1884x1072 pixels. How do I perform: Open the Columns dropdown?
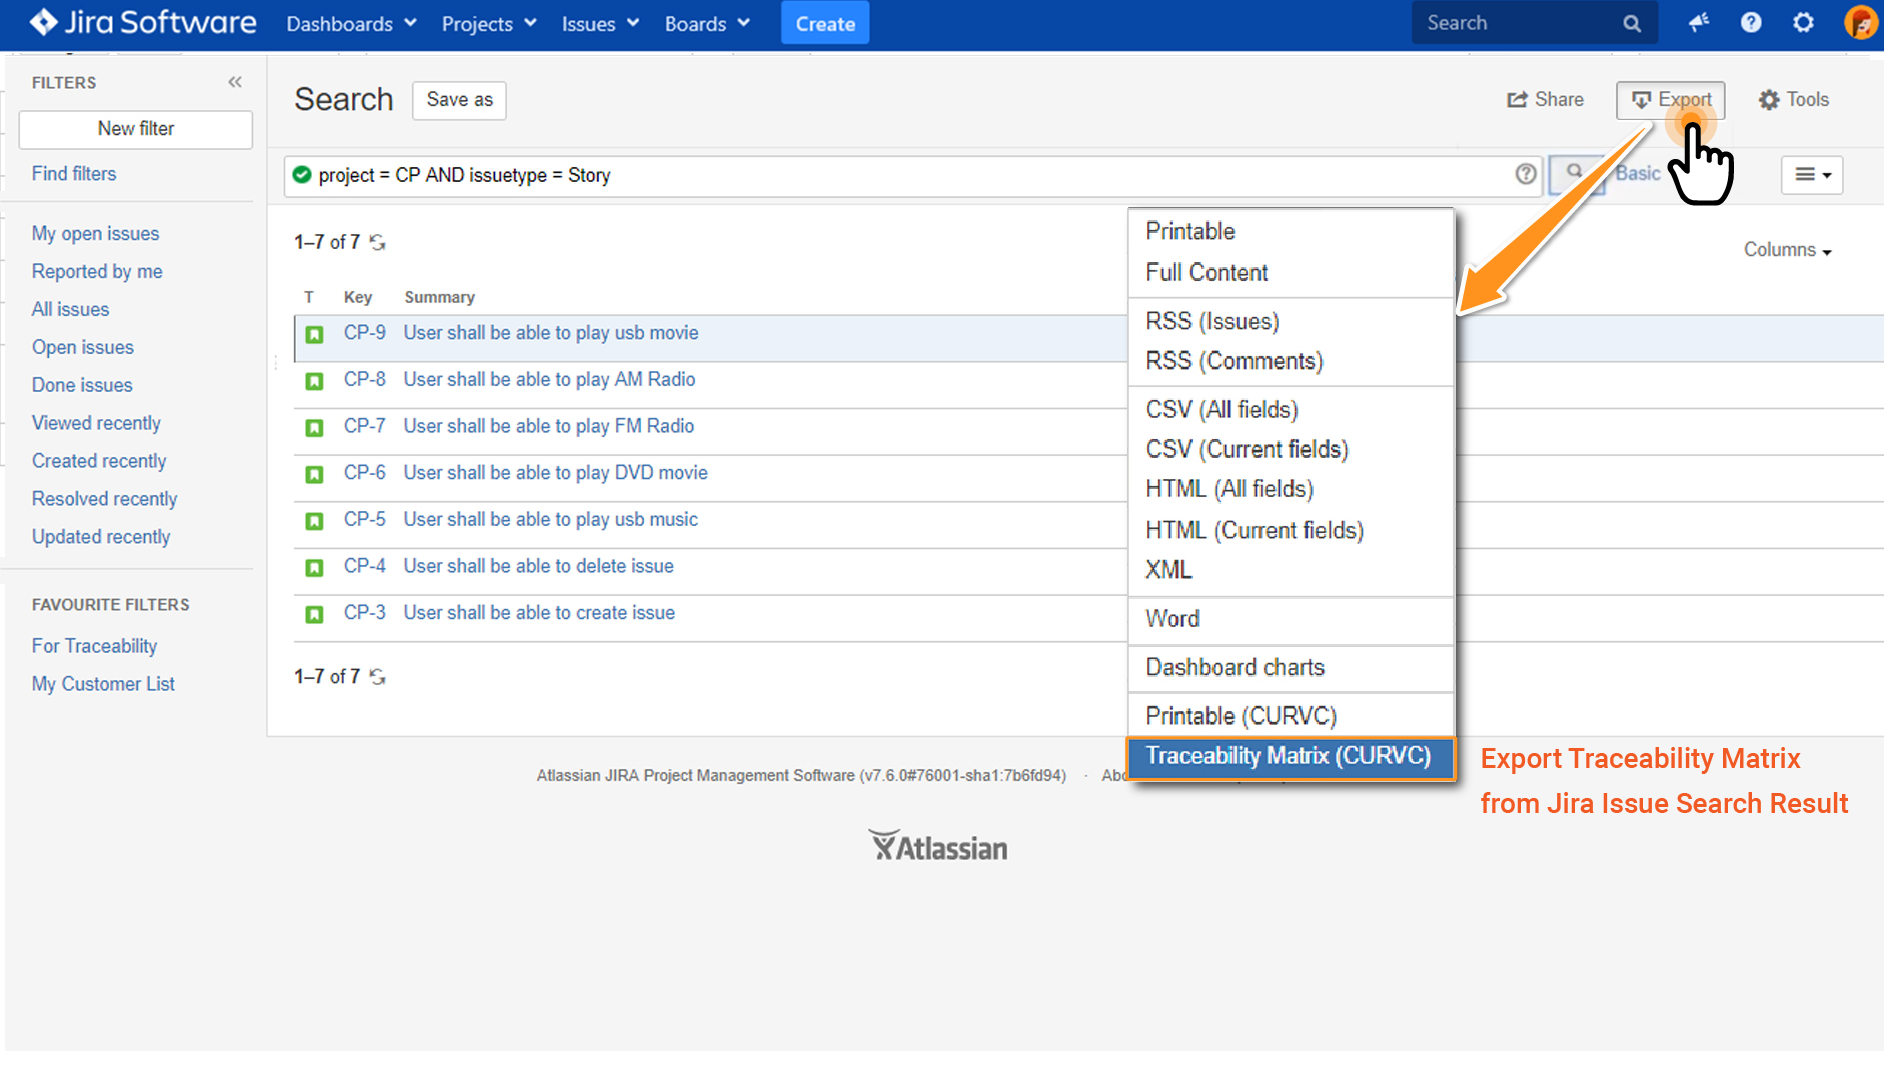pyautogui.click(x=1787, y=249)
